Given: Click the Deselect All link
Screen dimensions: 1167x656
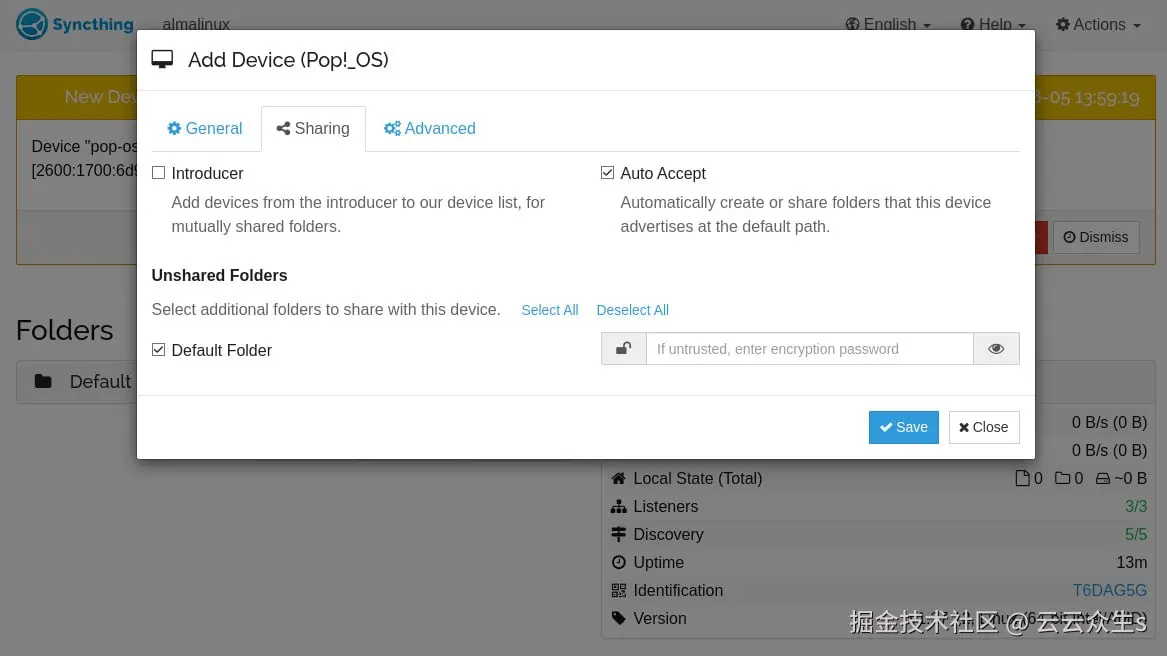Looking at the screenshot, I should [x=633, y=311].
